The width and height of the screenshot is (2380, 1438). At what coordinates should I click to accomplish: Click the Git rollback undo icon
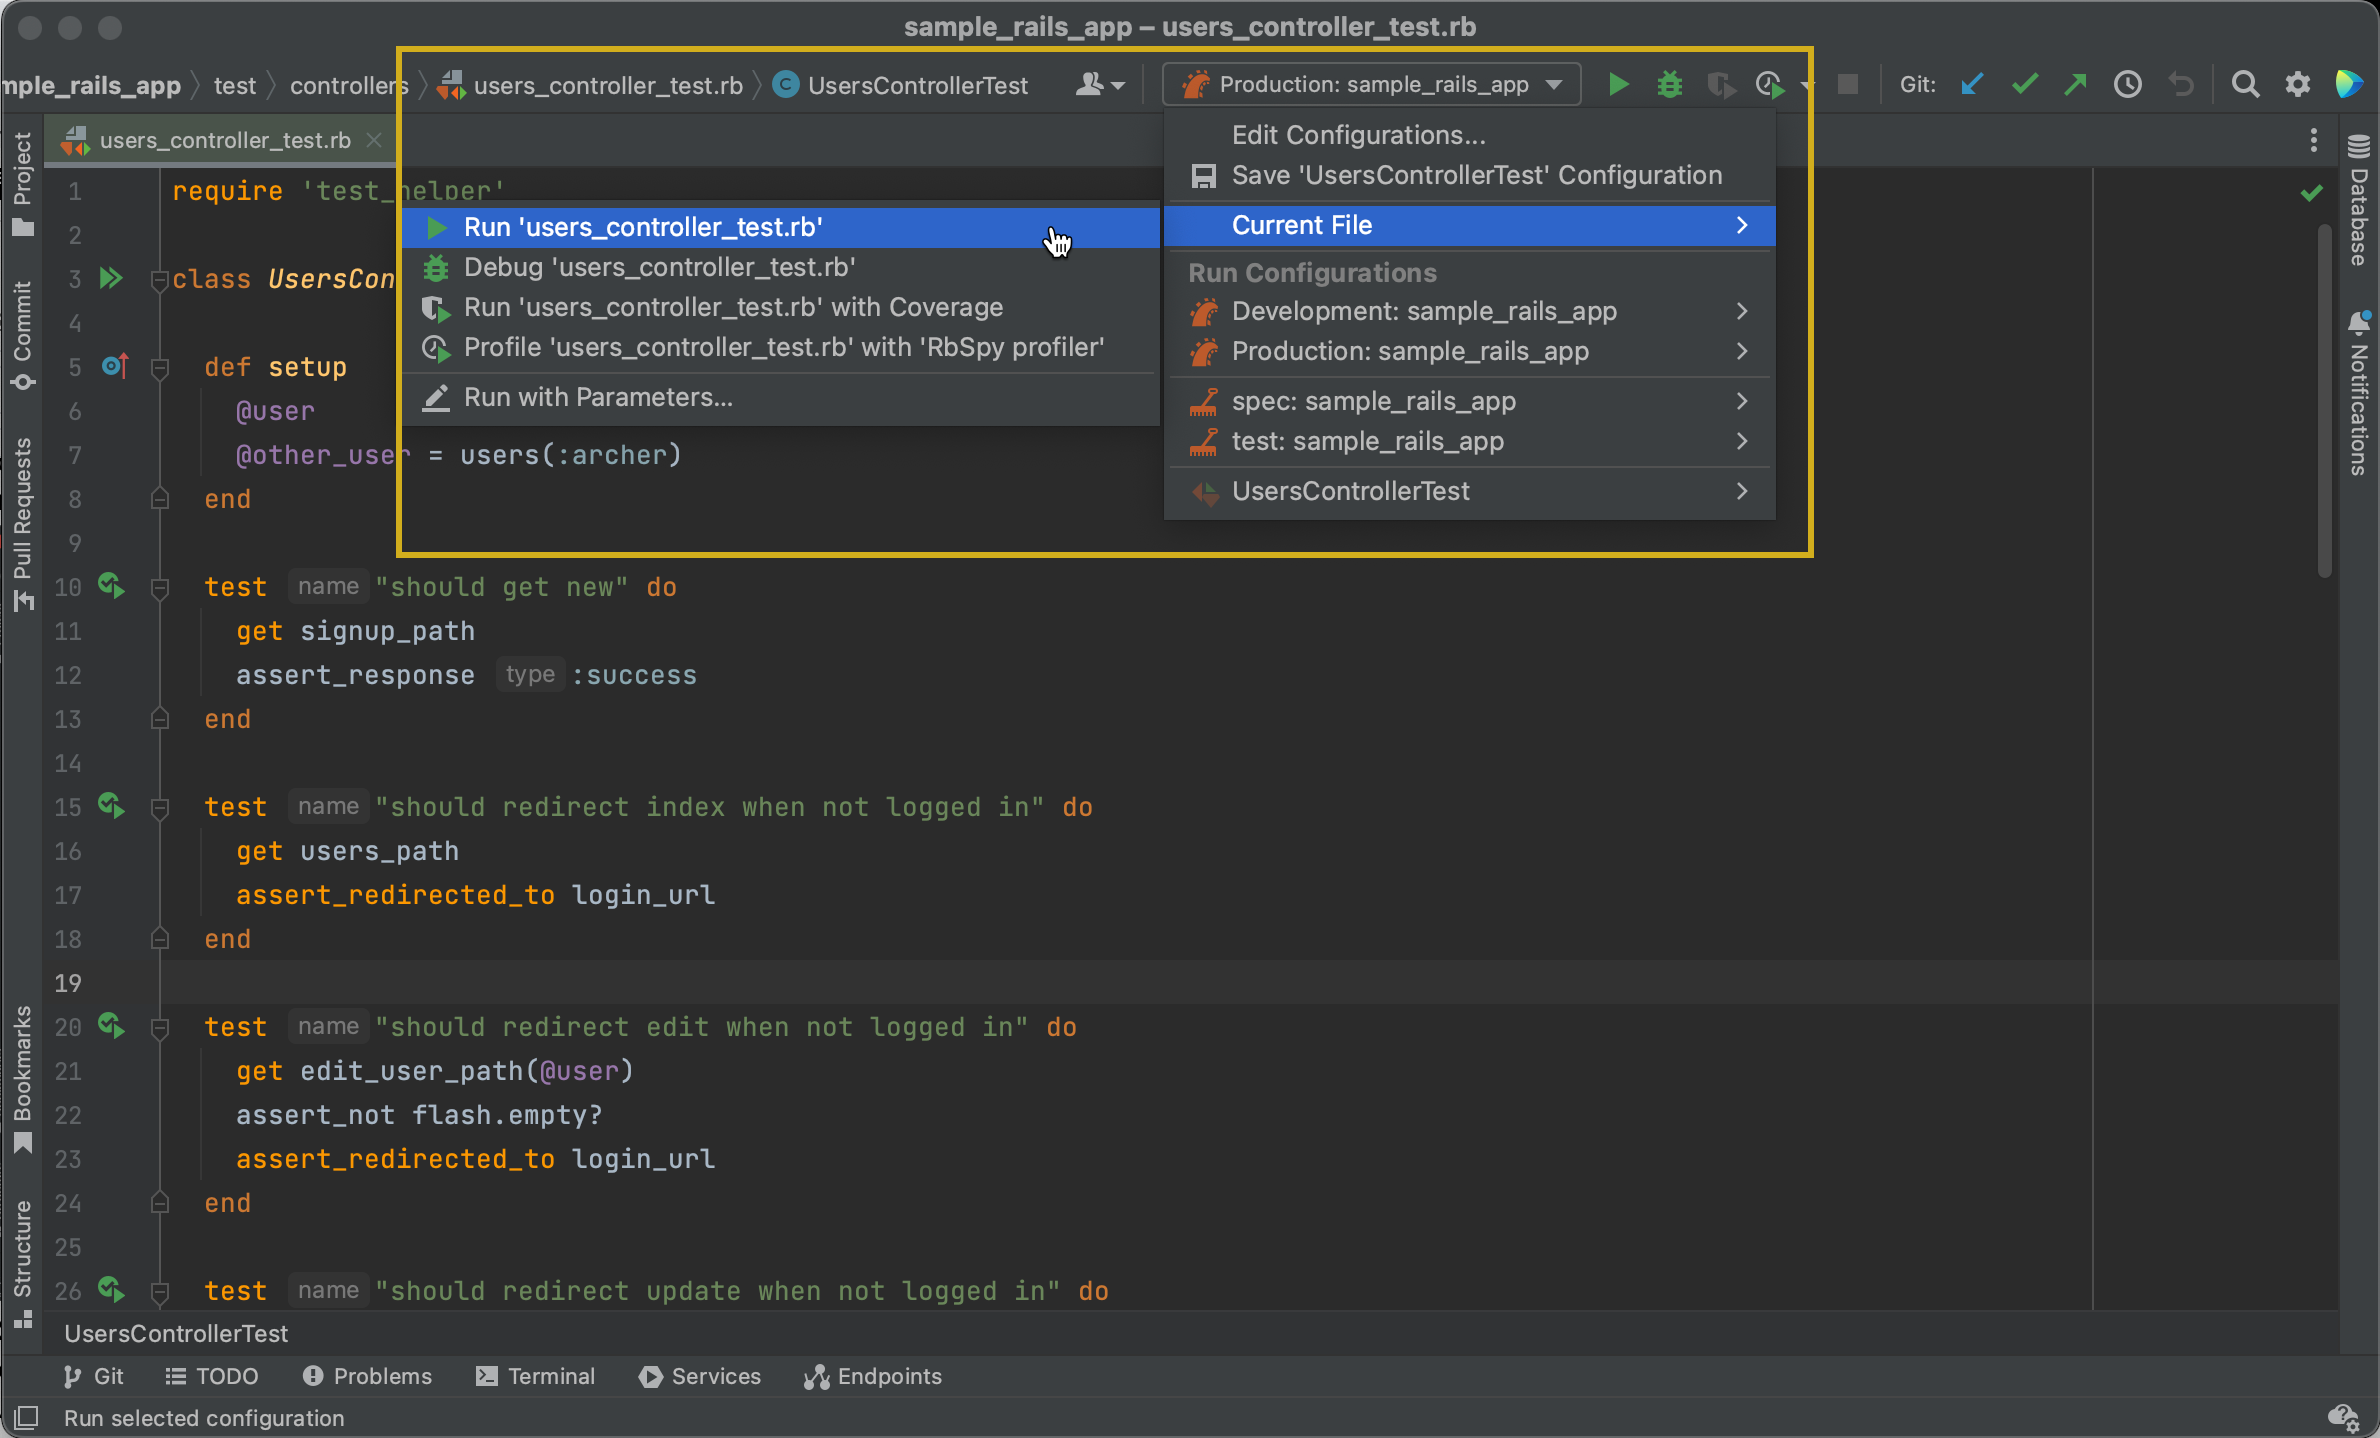point(2181,85)
